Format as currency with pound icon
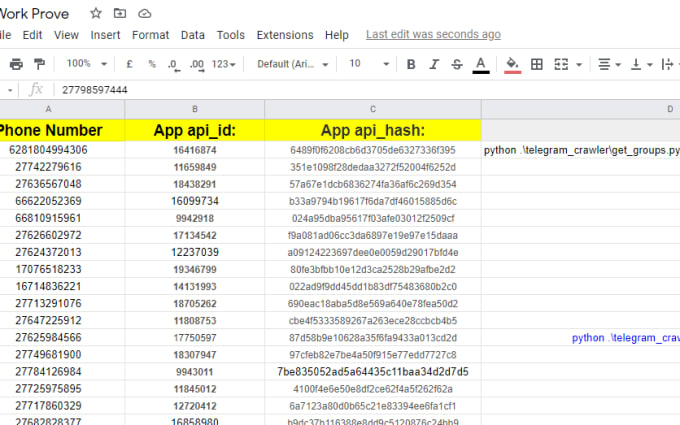 coord(129,64)
